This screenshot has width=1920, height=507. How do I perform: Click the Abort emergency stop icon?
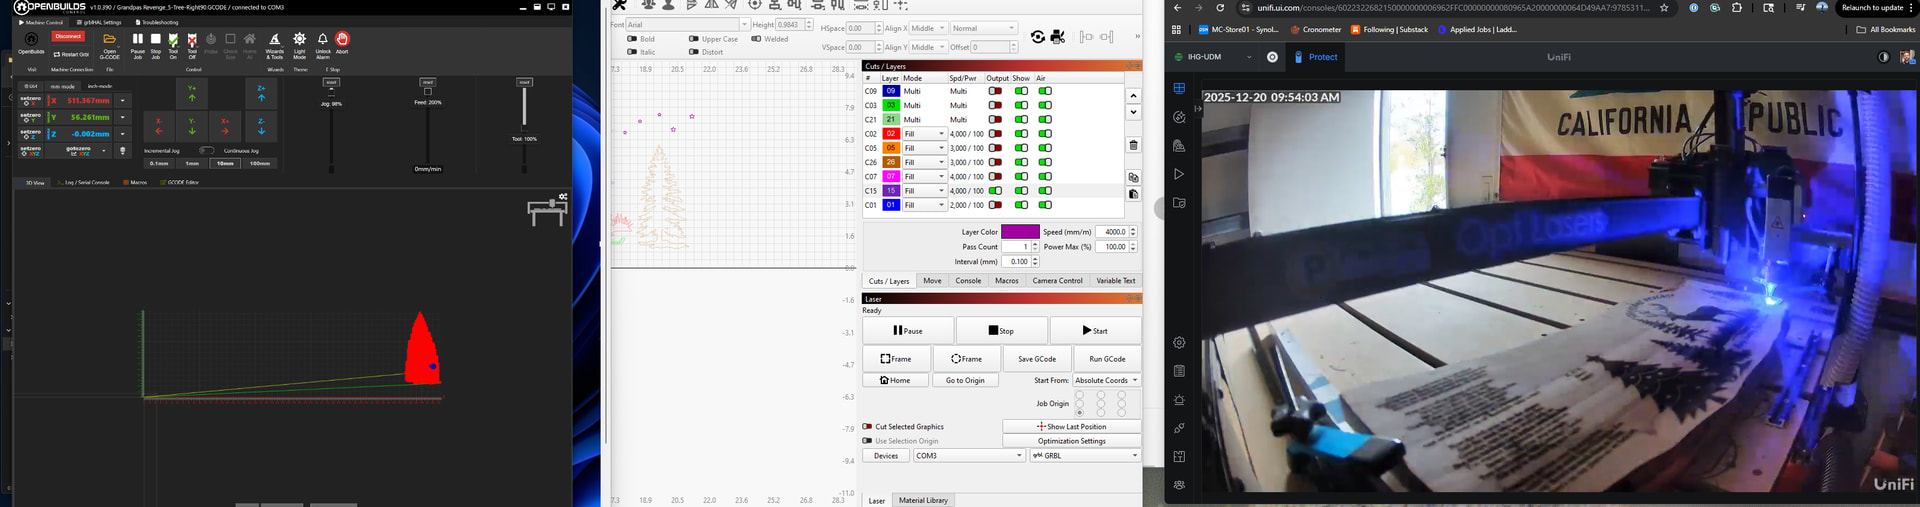[342, 40]
